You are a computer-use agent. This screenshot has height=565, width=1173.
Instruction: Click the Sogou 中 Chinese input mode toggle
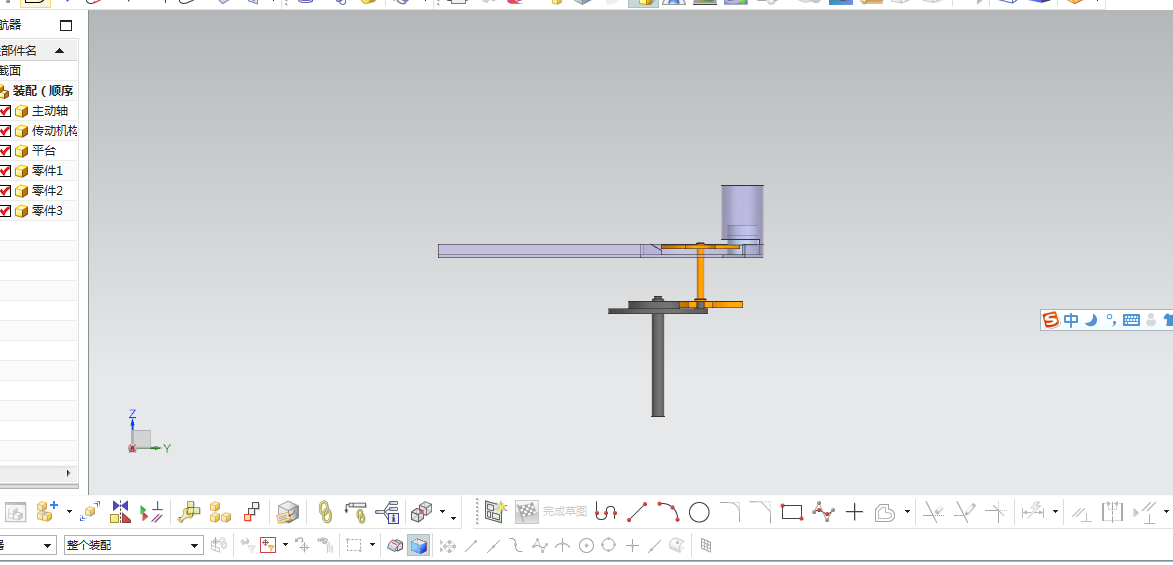(1071, 320)
